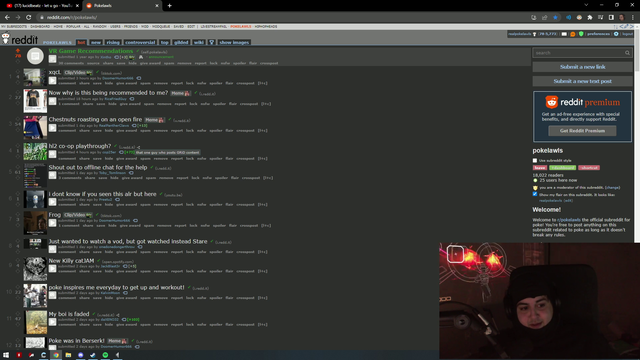Open the 'wiki' tab
640x360 pixels.
(x=198, y=42)
